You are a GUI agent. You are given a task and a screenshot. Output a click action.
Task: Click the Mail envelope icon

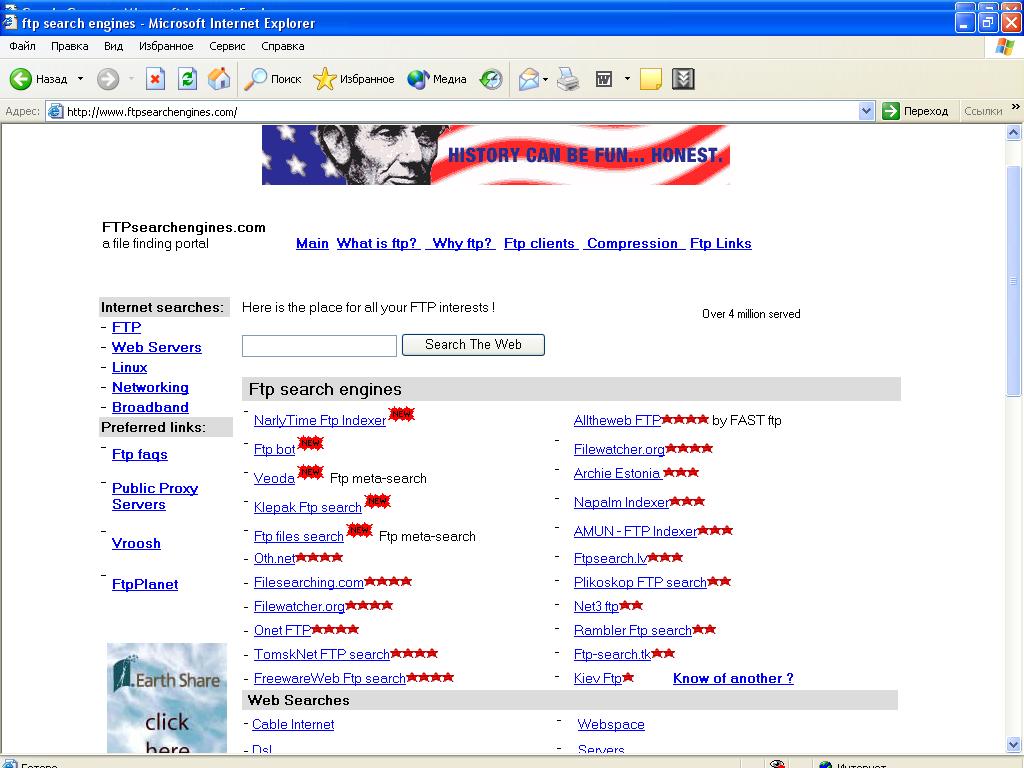coord(528,79)
